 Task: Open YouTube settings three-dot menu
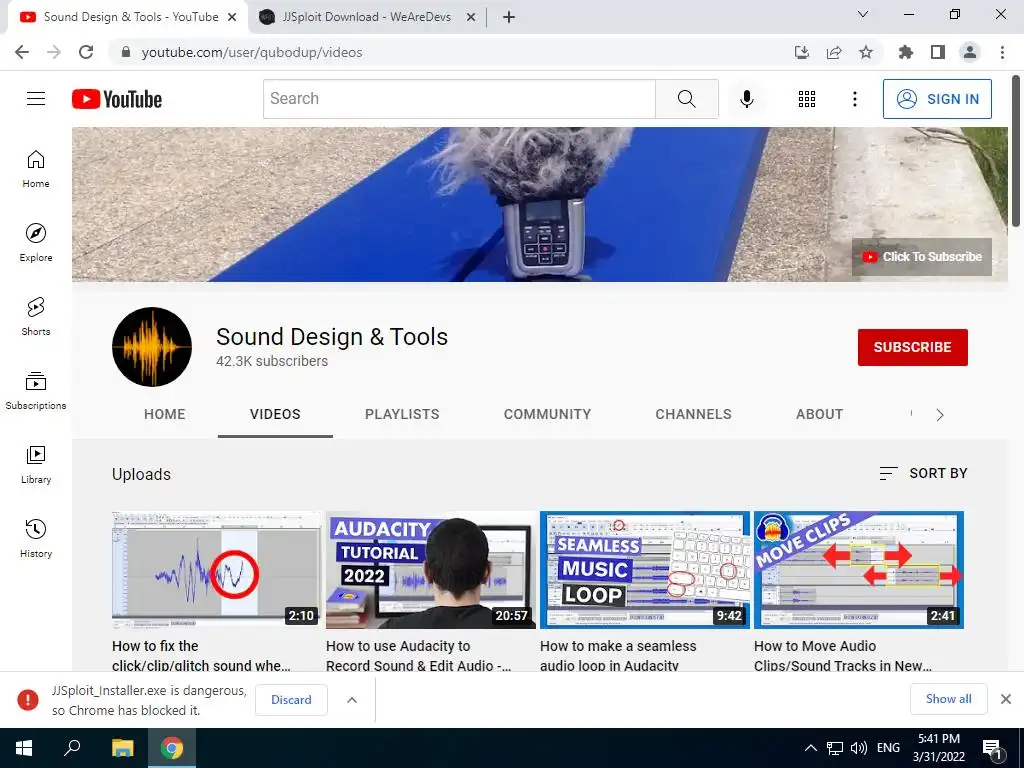(x=854, y=99)
